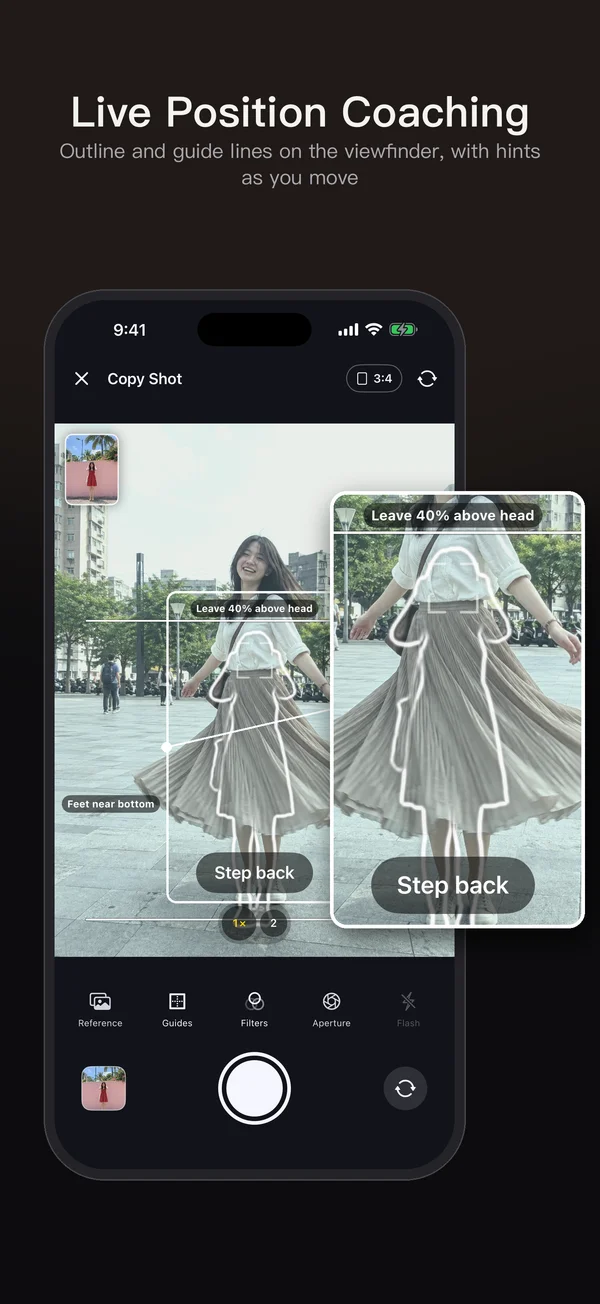Tap the cellular signal bars
600x1304 pixels.
[x=348, y=330]
